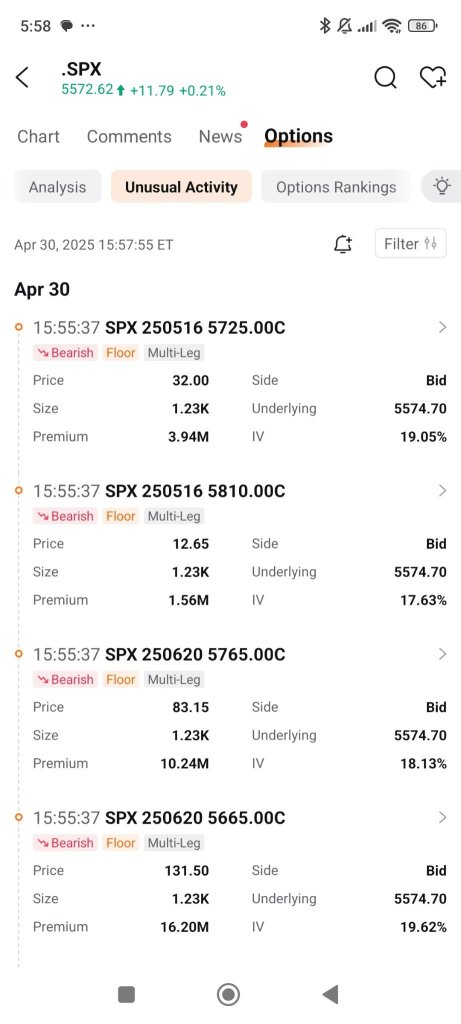Image resolution: width=461 pixels, height=1024 pixels.
Task: Tap the alert bell icon
Action: click(x=343, y=244)
